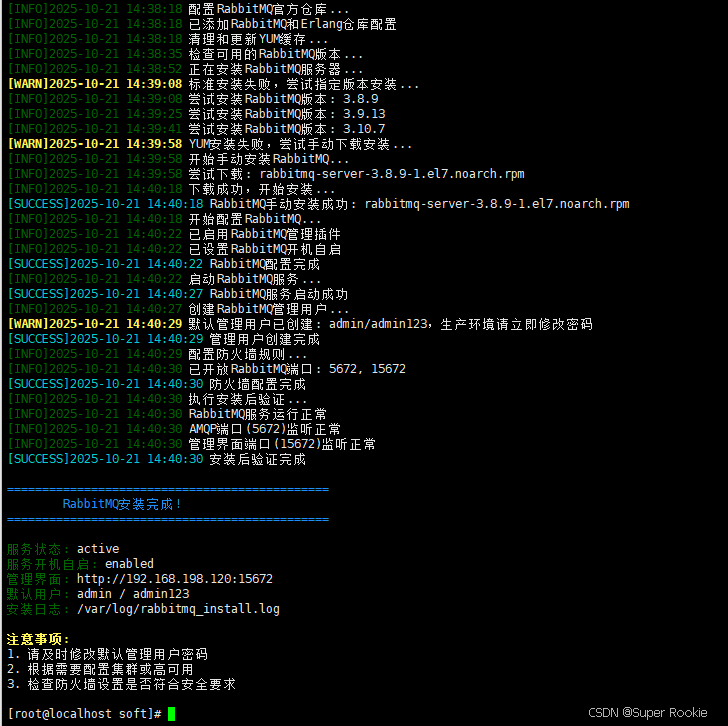The image size is (728, 726).
Task: Click the WARN line mentioning admin/admin123
Action: pyautogui.click(x=300, y=324)
